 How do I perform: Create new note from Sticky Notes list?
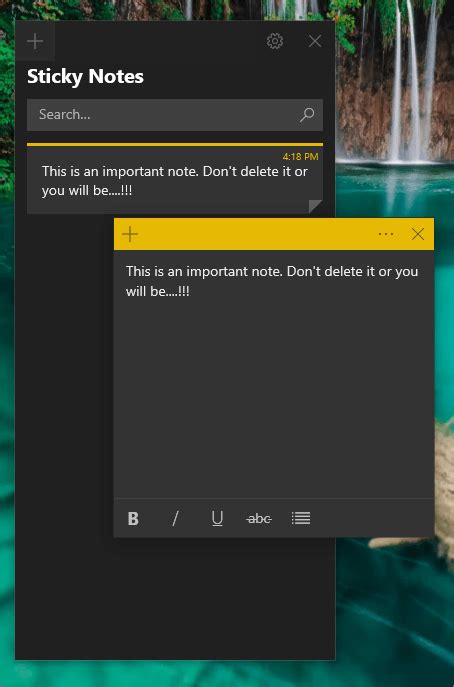coord(35,41)
